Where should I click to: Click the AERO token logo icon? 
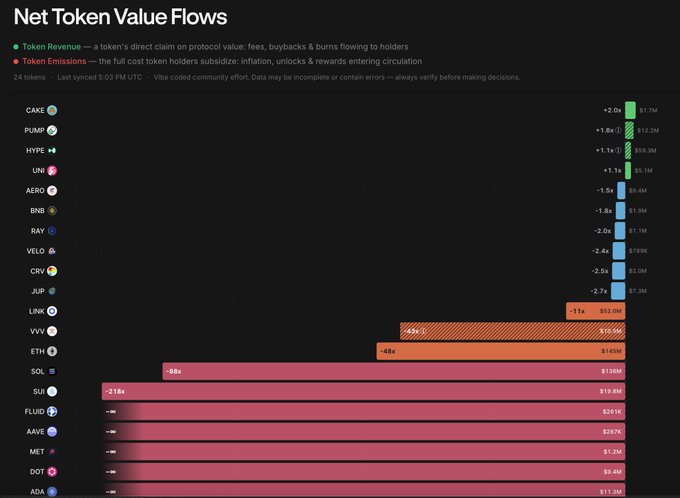pos(52,190)
